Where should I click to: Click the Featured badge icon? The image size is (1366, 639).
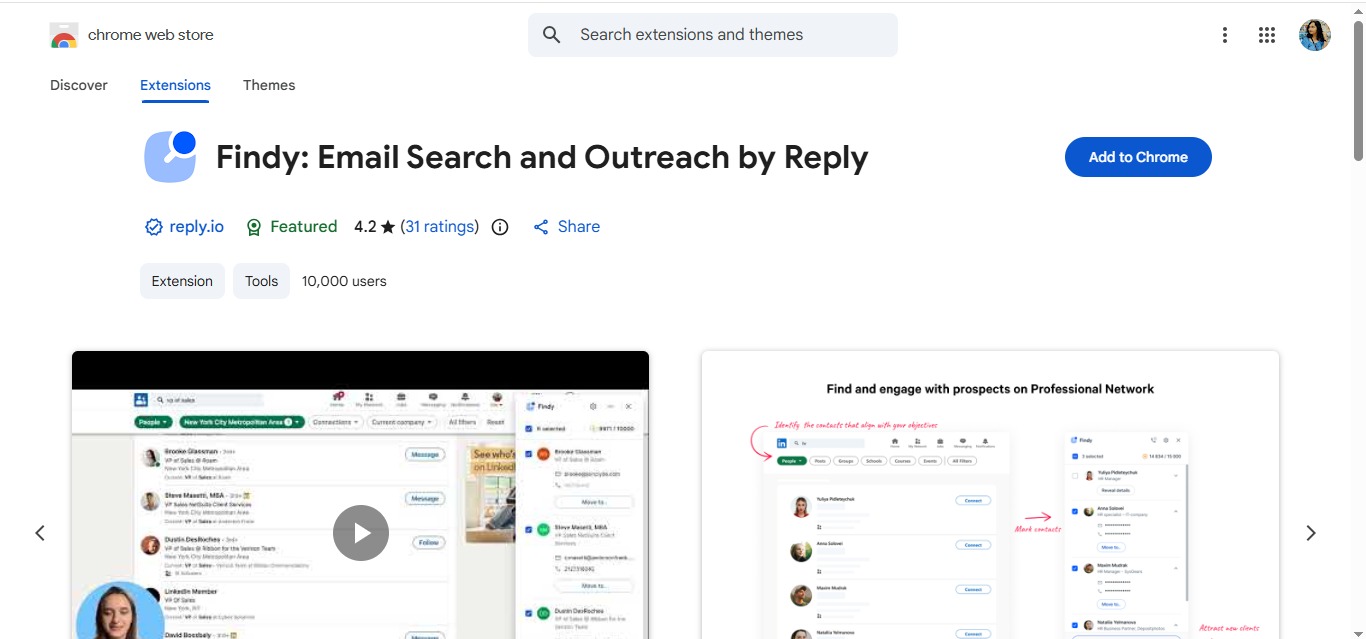click(254, 226)
